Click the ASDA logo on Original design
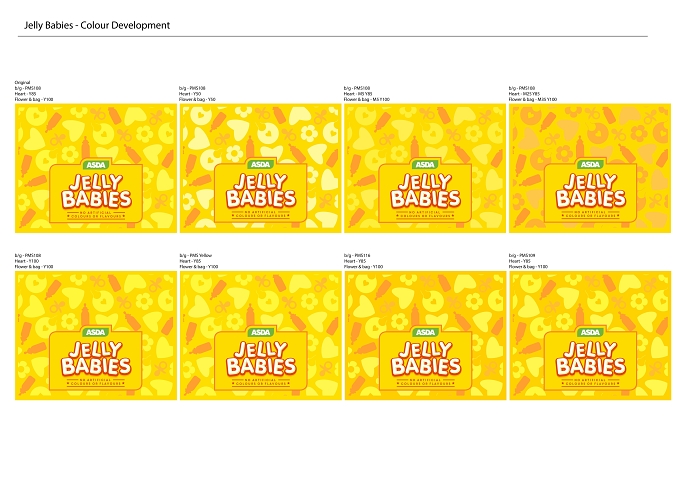The image size is (680, 481). (96, 165)
